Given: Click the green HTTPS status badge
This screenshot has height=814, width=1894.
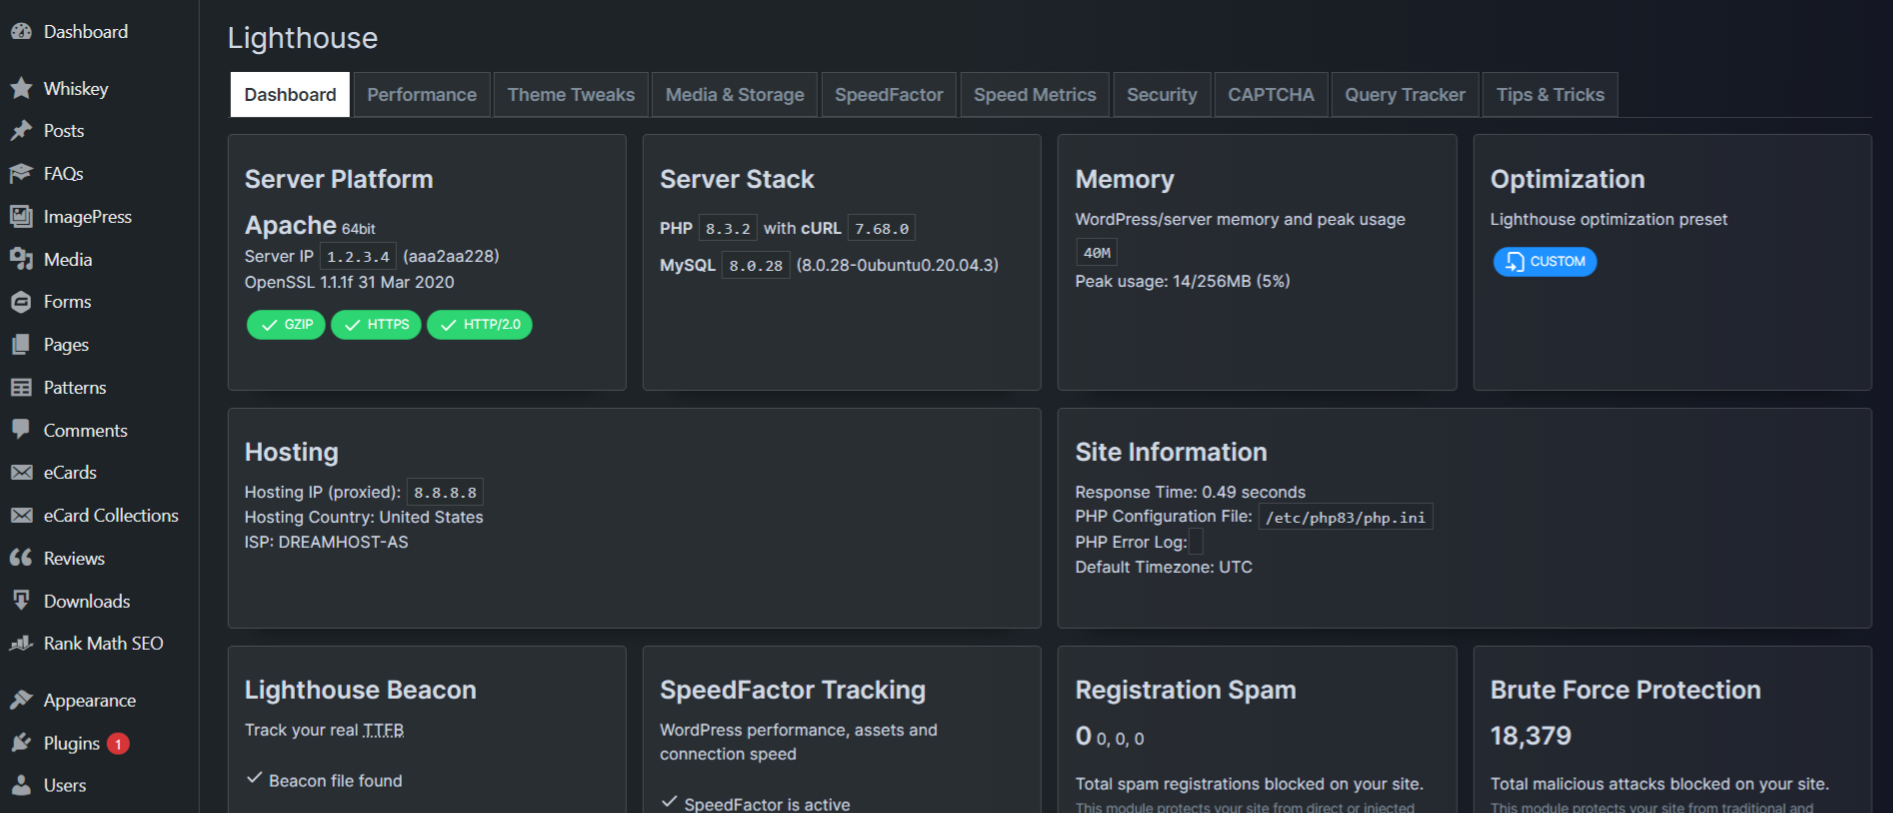Looking at the screenshot, I should pos(376,325).
